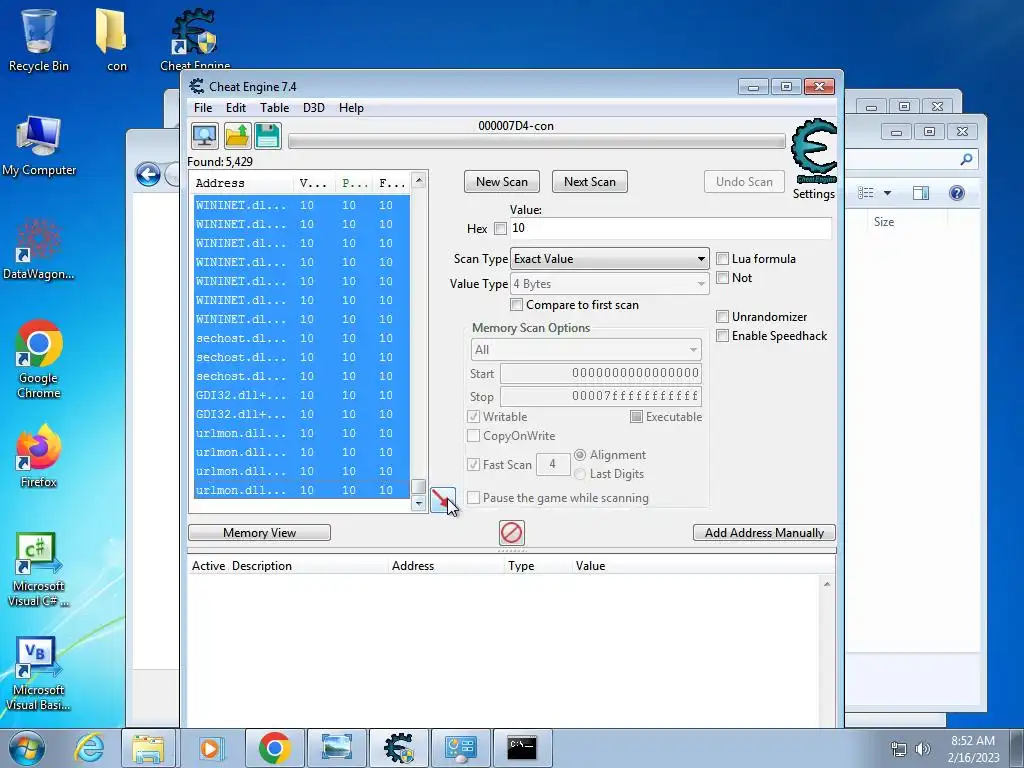The width and height of the screenshot is (1024, 768).
Task: Click the floppy disk save icon
Action: pyautogui.click(x=268, y=136)
